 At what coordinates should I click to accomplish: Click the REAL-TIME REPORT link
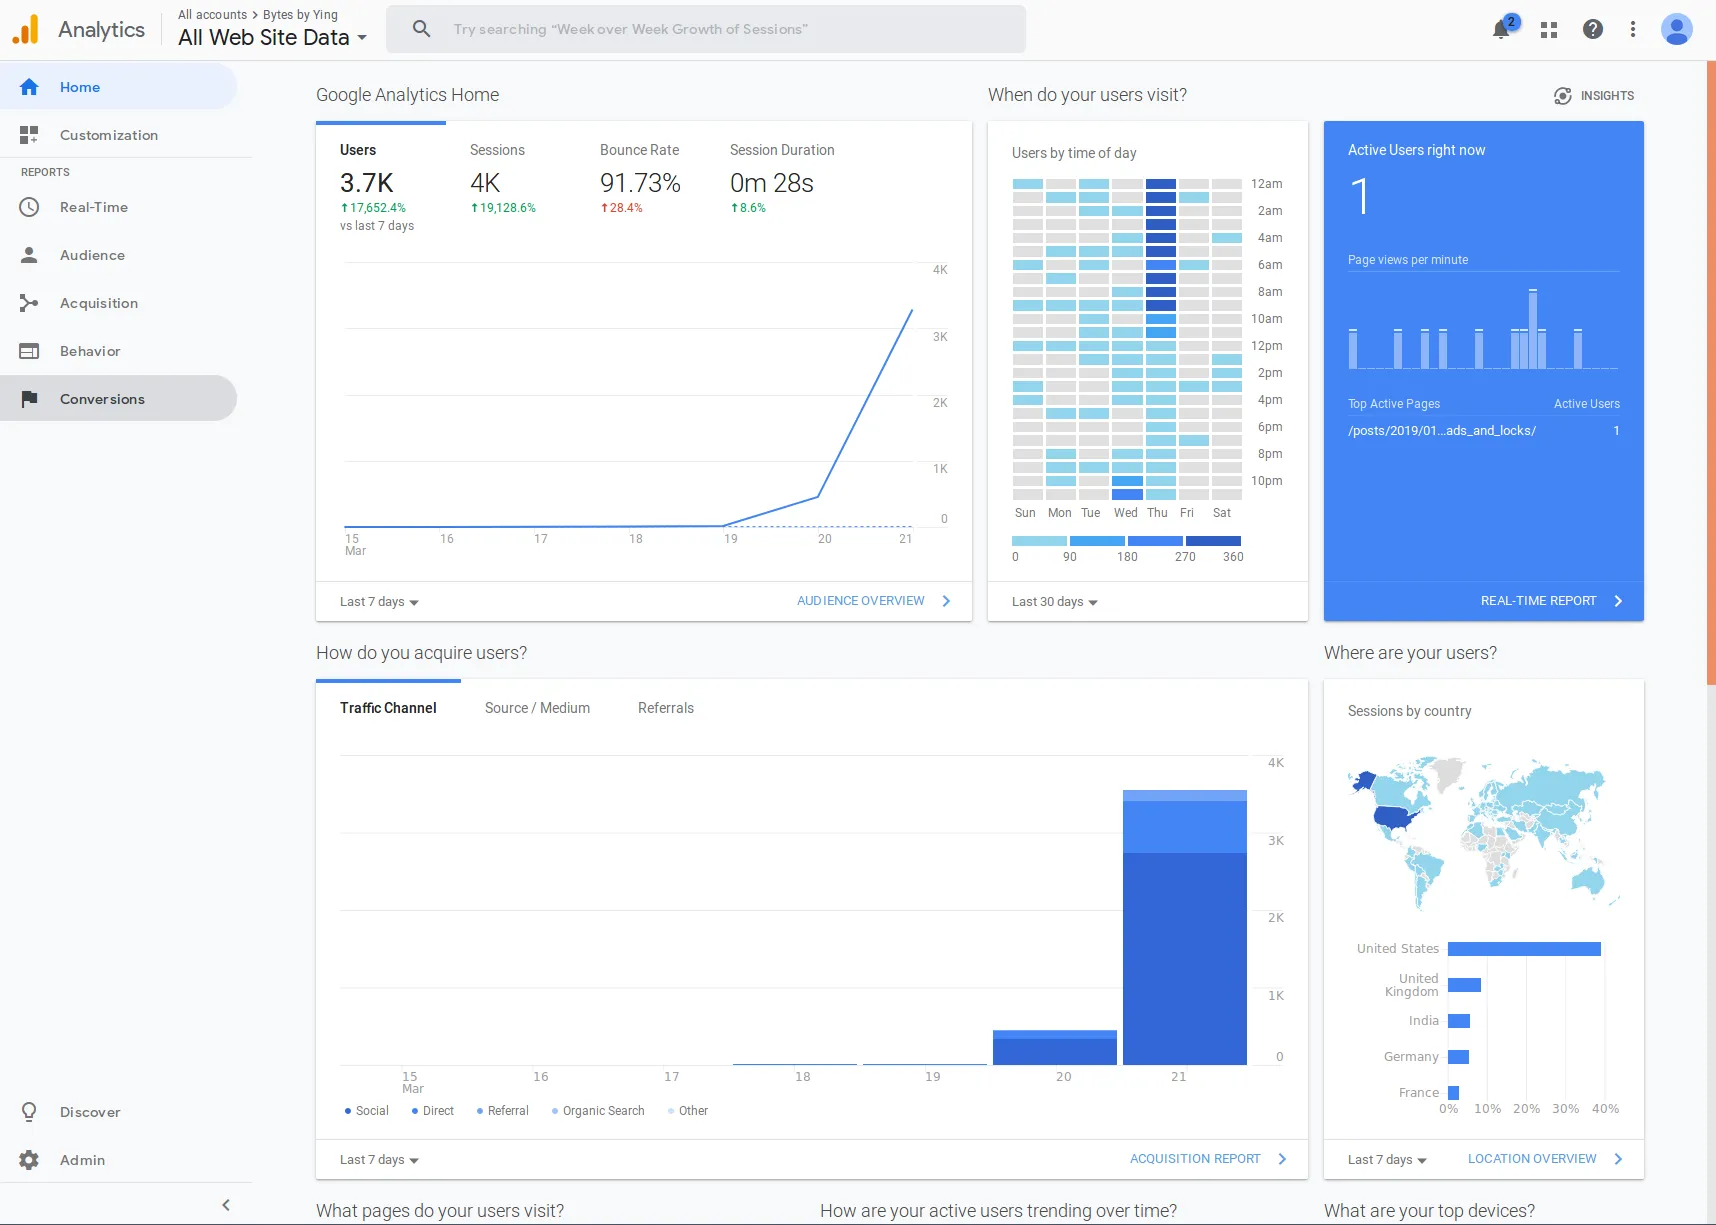[x=1538, y=601]
